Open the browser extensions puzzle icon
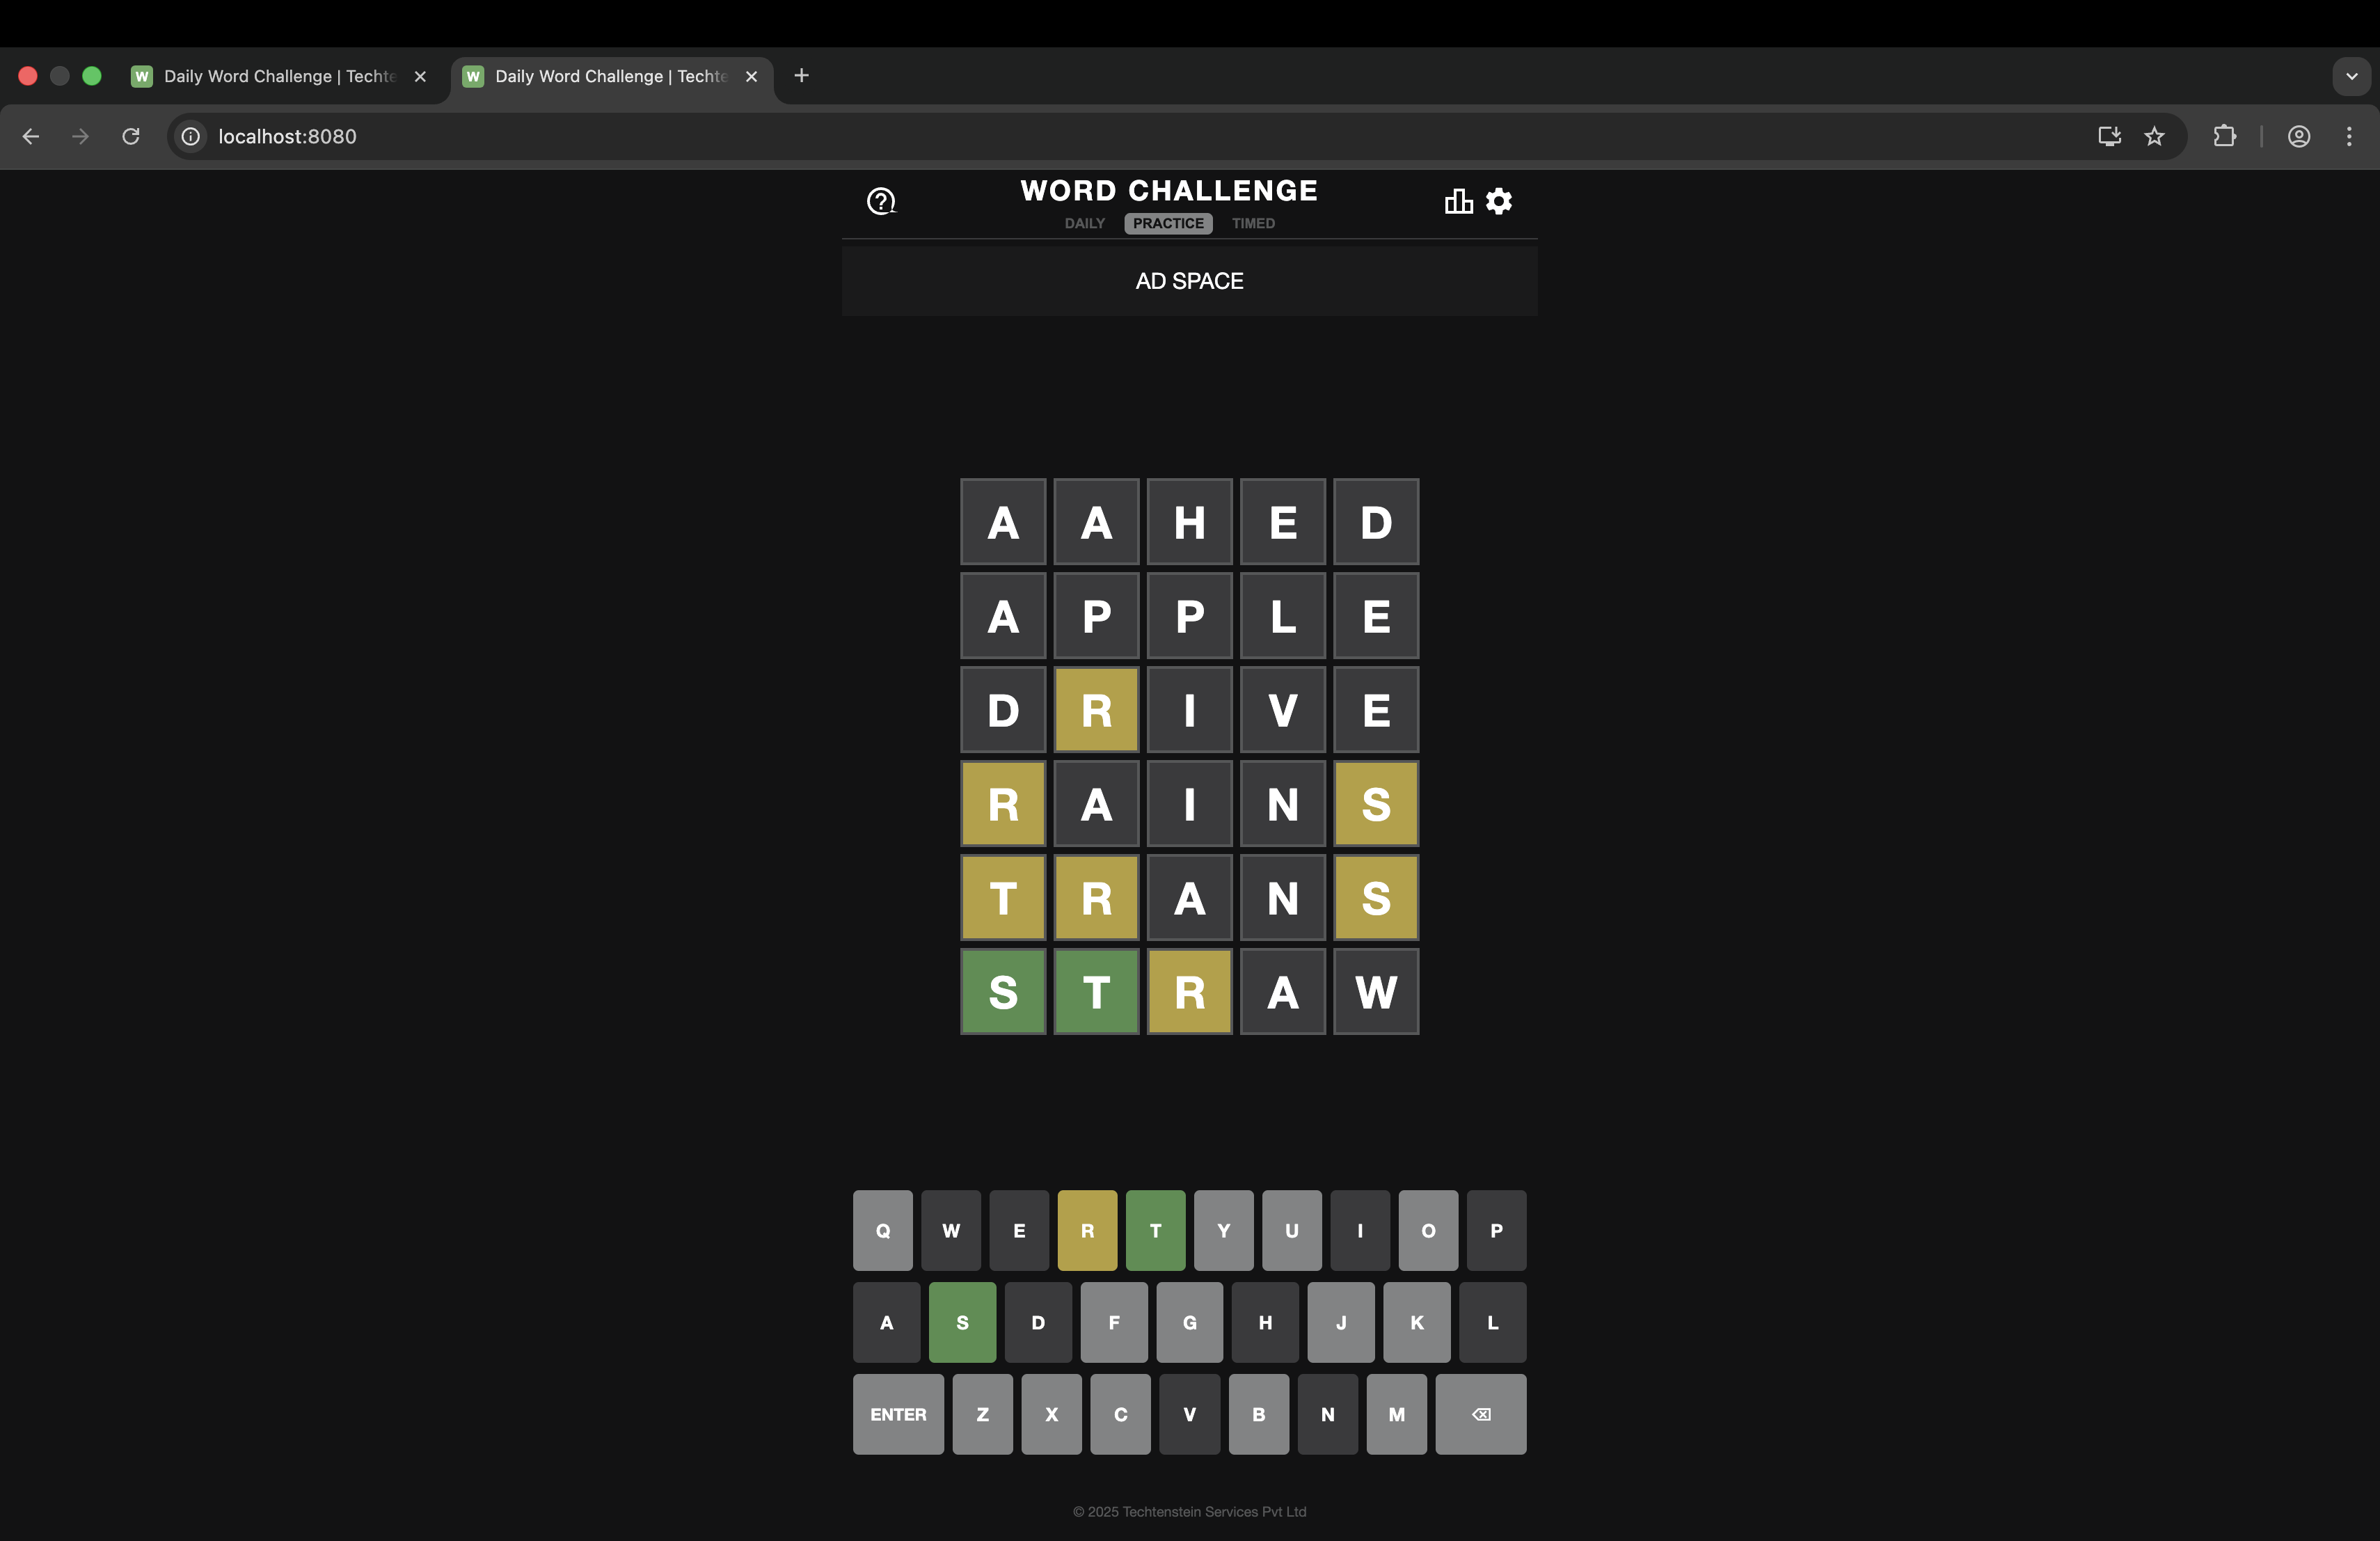Image resolution: width=2380 pixels, height=1541 pixels. click(2224, 136)
